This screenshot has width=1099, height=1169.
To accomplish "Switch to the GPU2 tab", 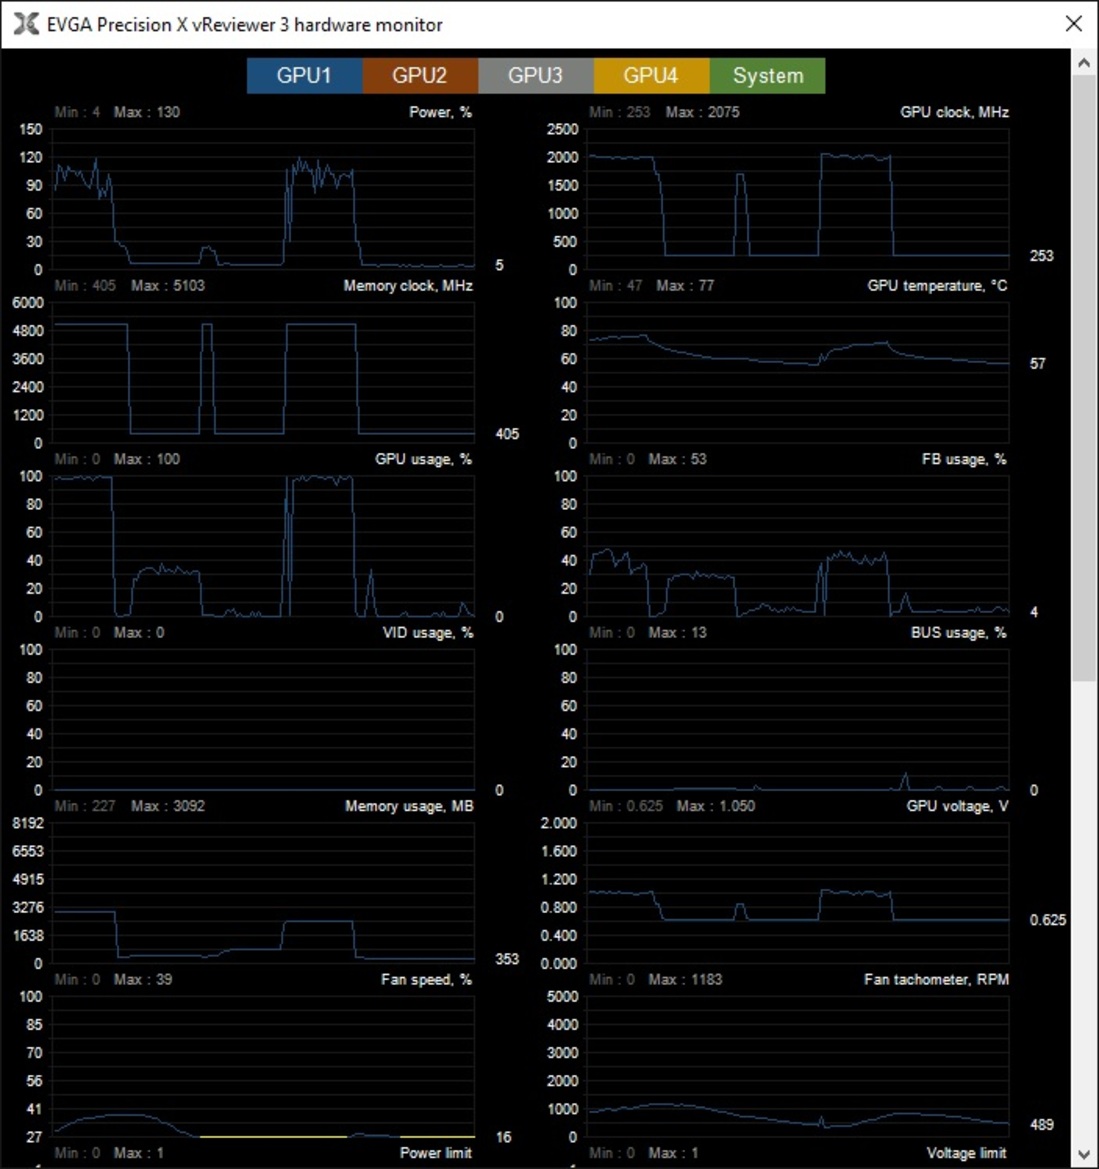I will click(x=420, y=75).
